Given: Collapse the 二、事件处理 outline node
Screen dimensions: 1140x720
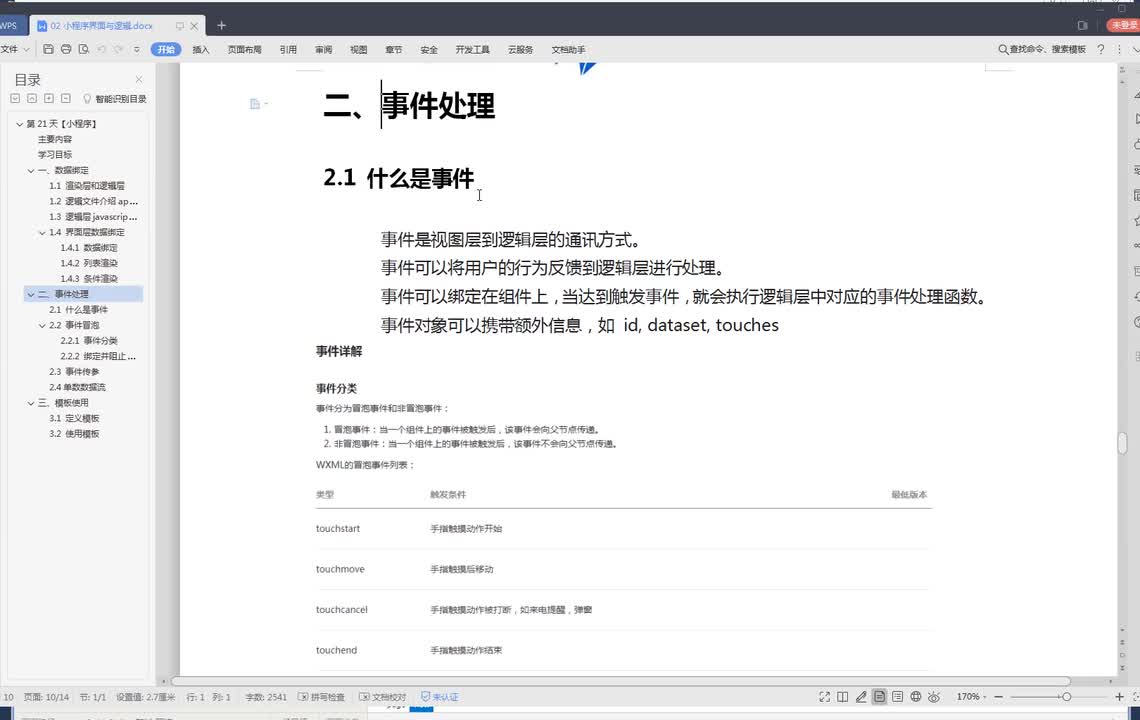Looking at the screenshot, I should coord(31,295).
